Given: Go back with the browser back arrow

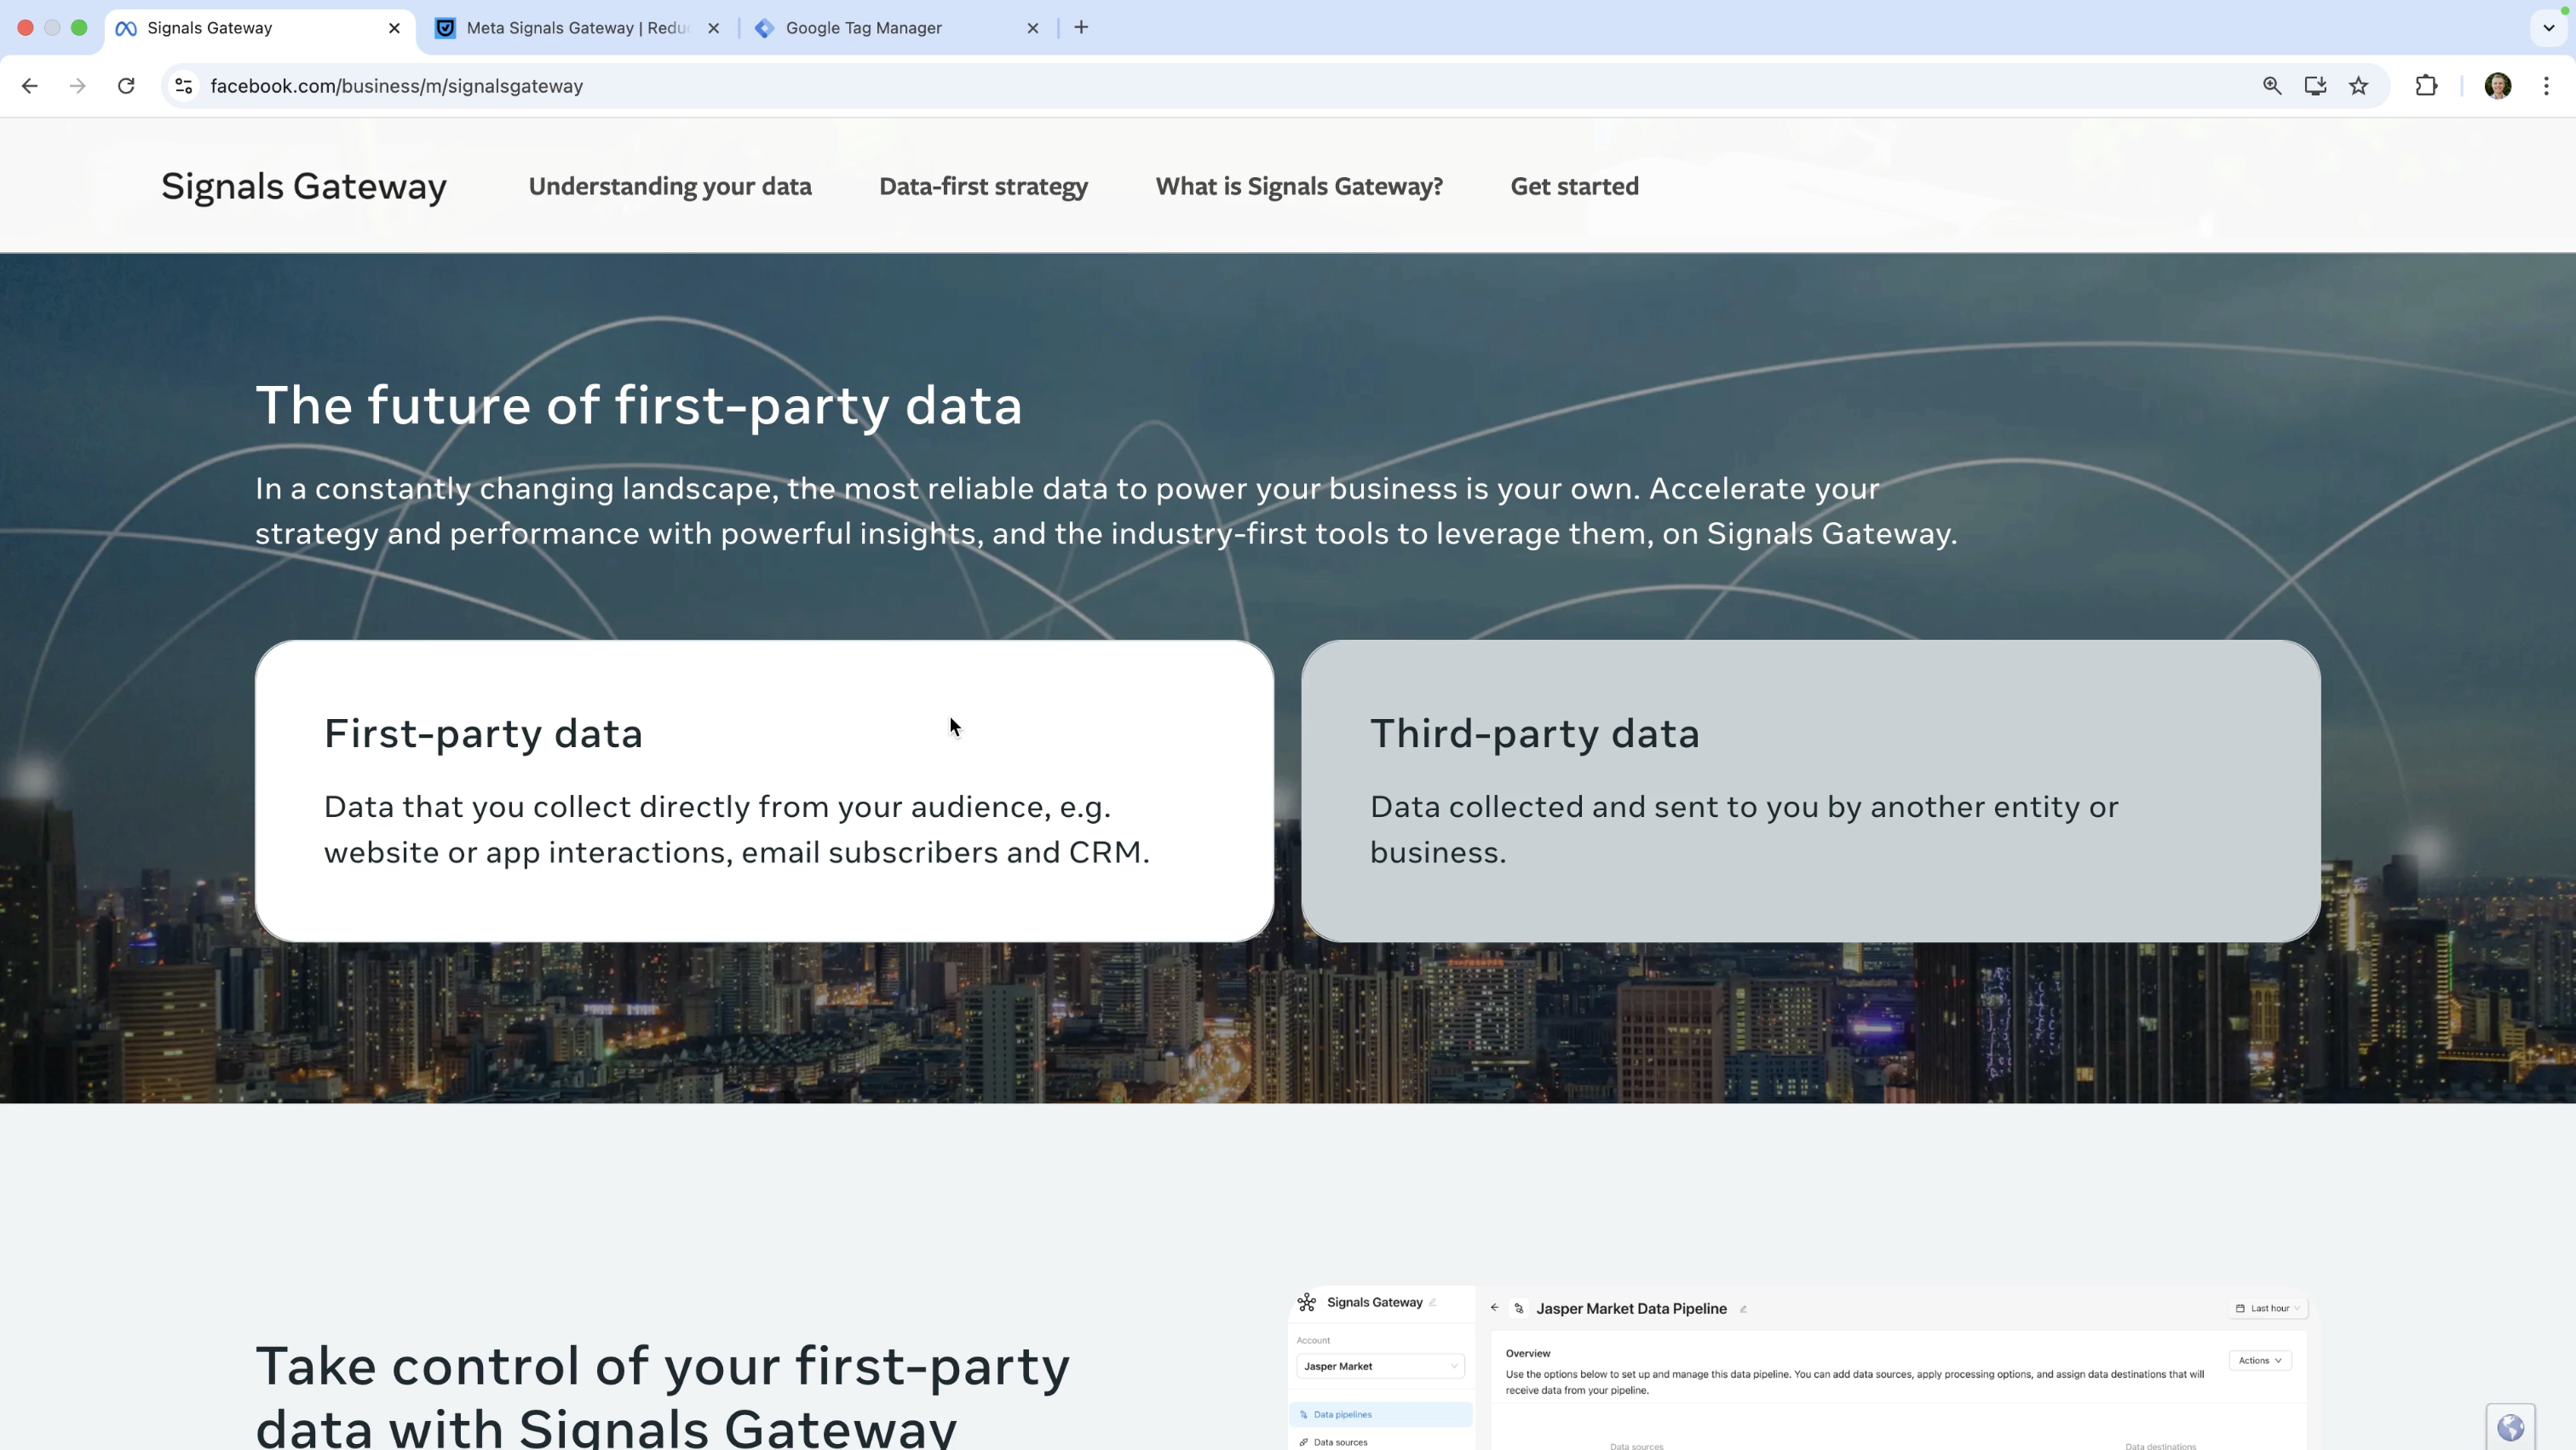Looking at the screenshot, I should [x=30, y=86].
